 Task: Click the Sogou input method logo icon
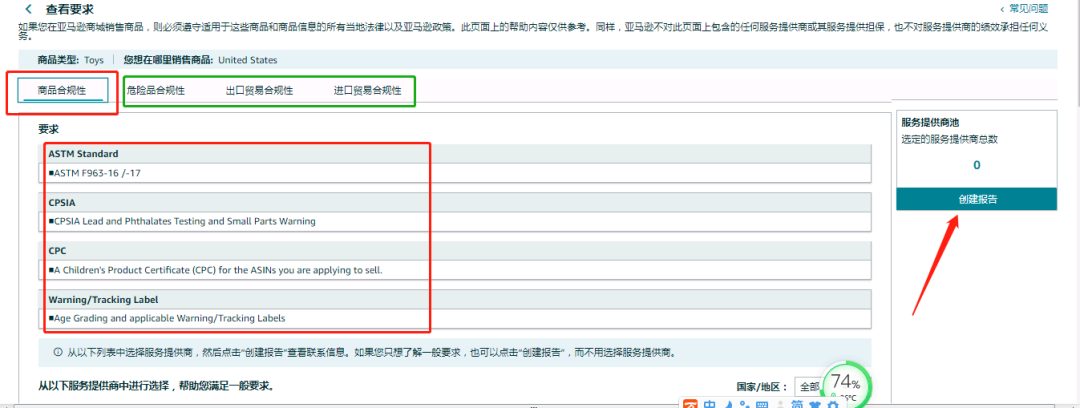pyautogui.click(x=692, y=404)
